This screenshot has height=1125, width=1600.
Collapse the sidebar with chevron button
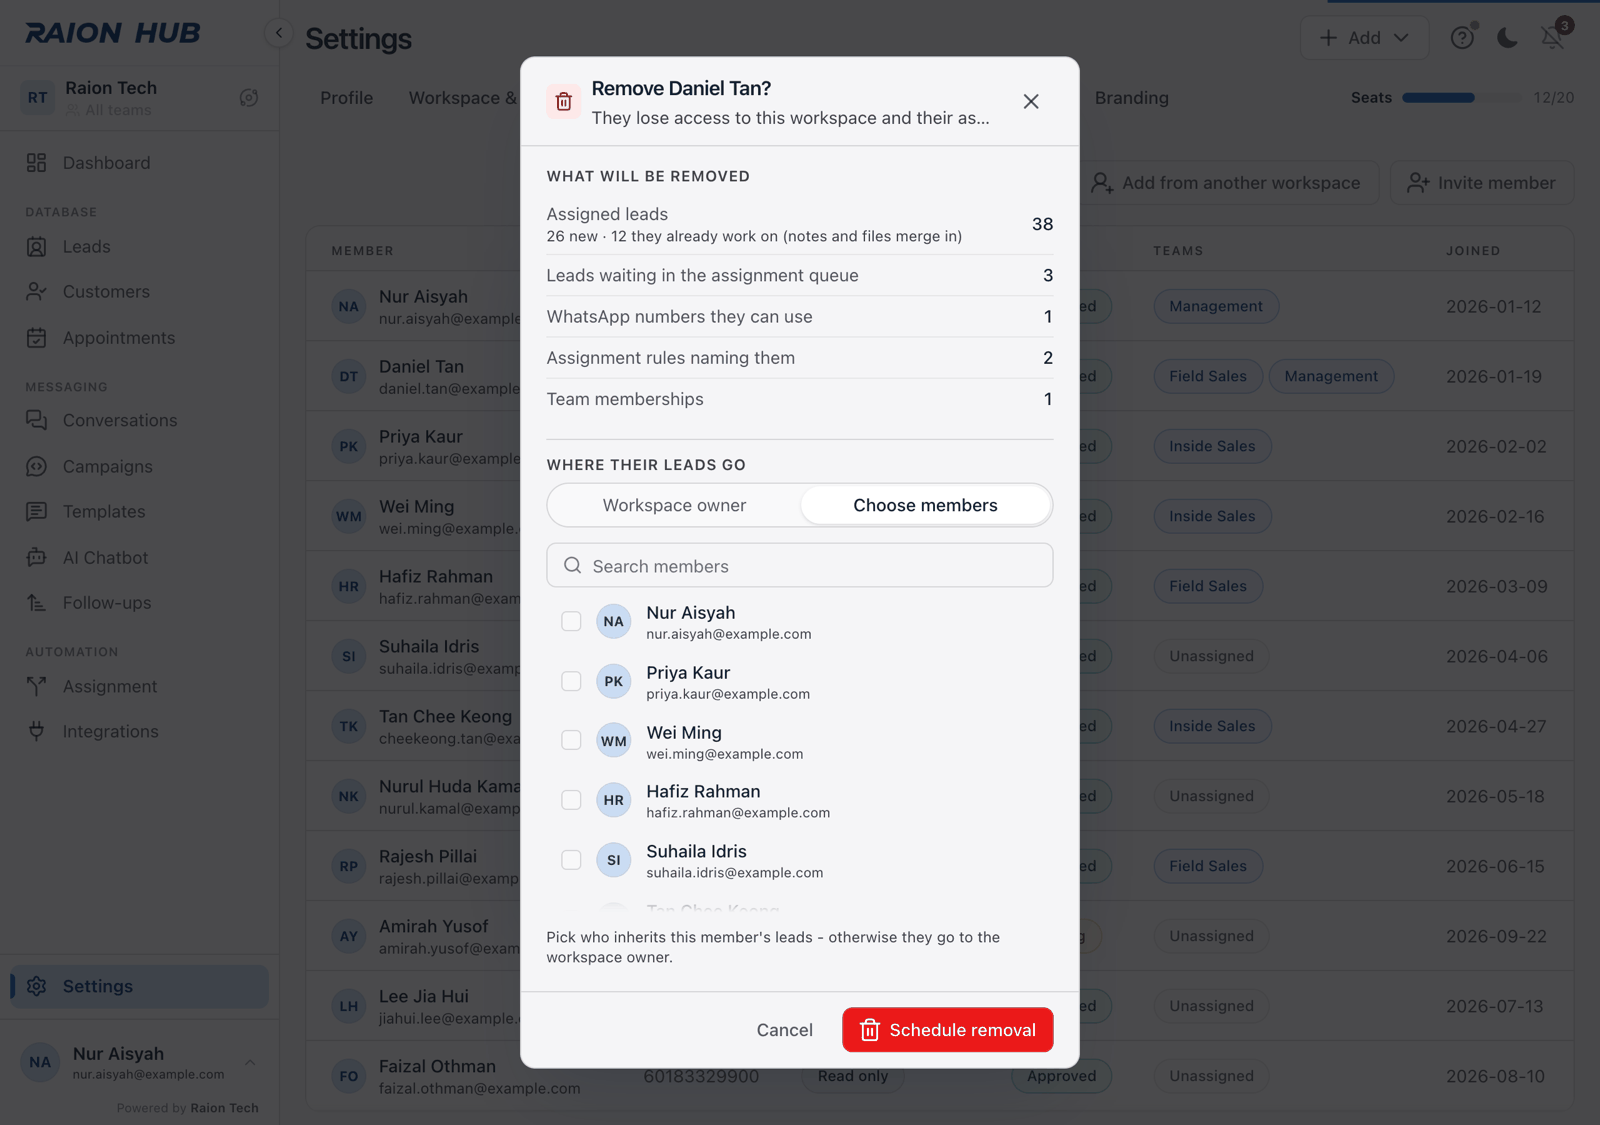pos(279,33)
